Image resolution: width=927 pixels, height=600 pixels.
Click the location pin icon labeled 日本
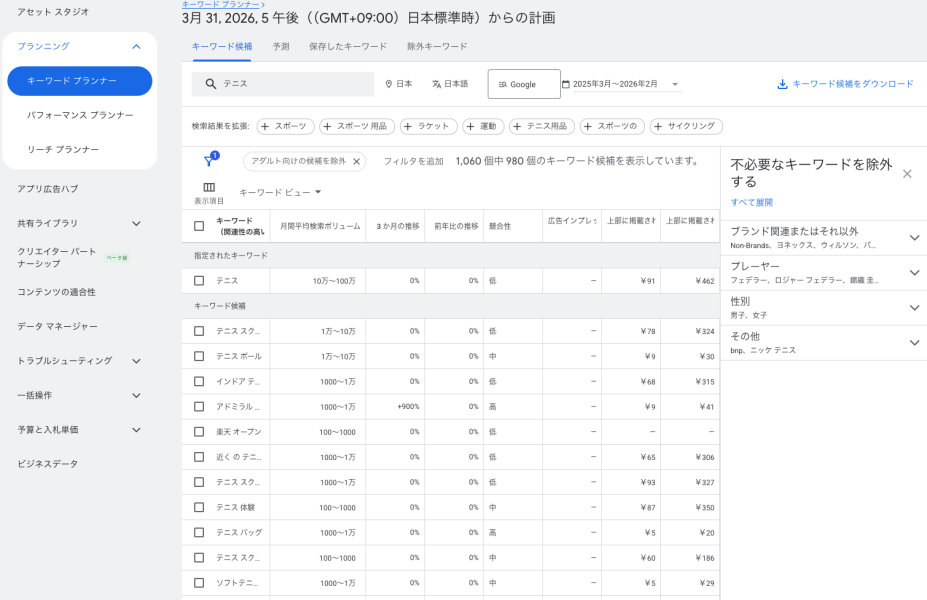tap(387, 84)
